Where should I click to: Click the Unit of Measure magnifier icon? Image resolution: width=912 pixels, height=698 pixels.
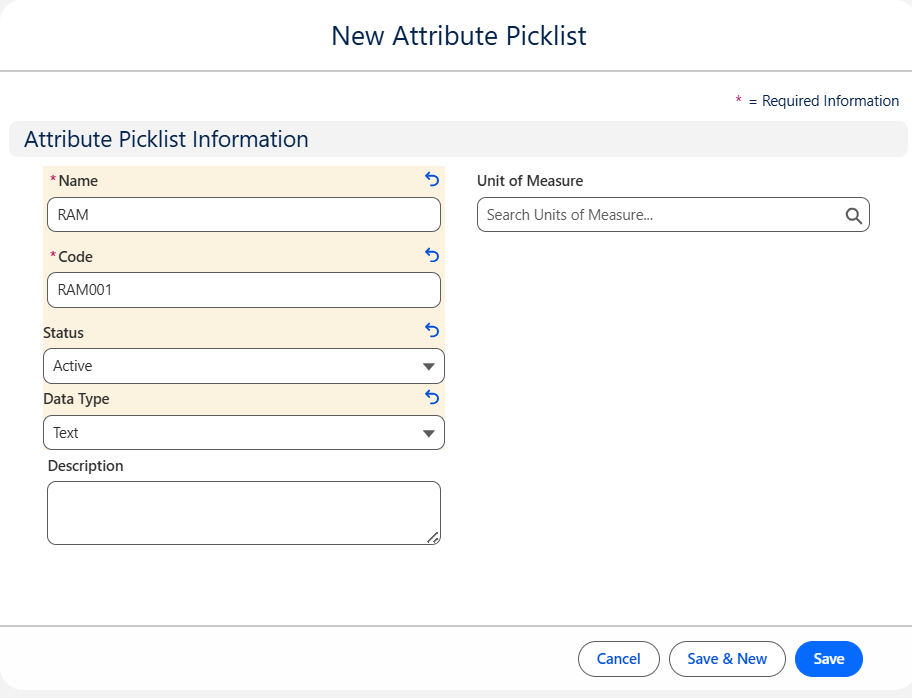point(853,215)
